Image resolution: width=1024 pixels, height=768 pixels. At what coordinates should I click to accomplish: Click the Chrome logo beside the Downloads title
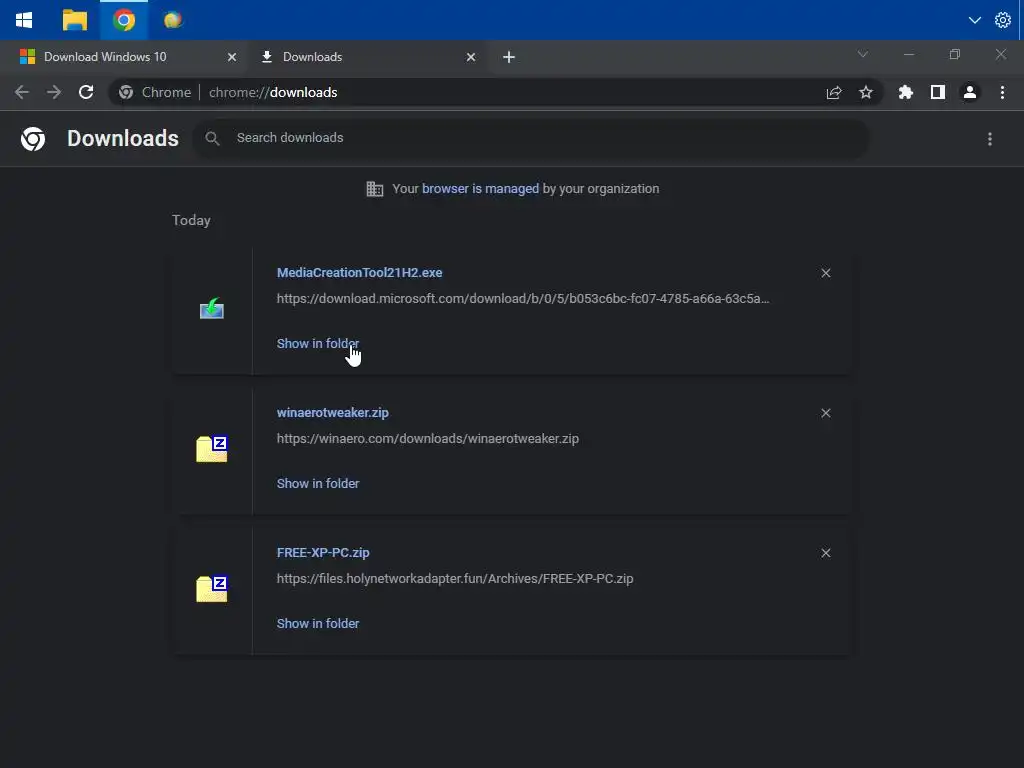(33, 138)
